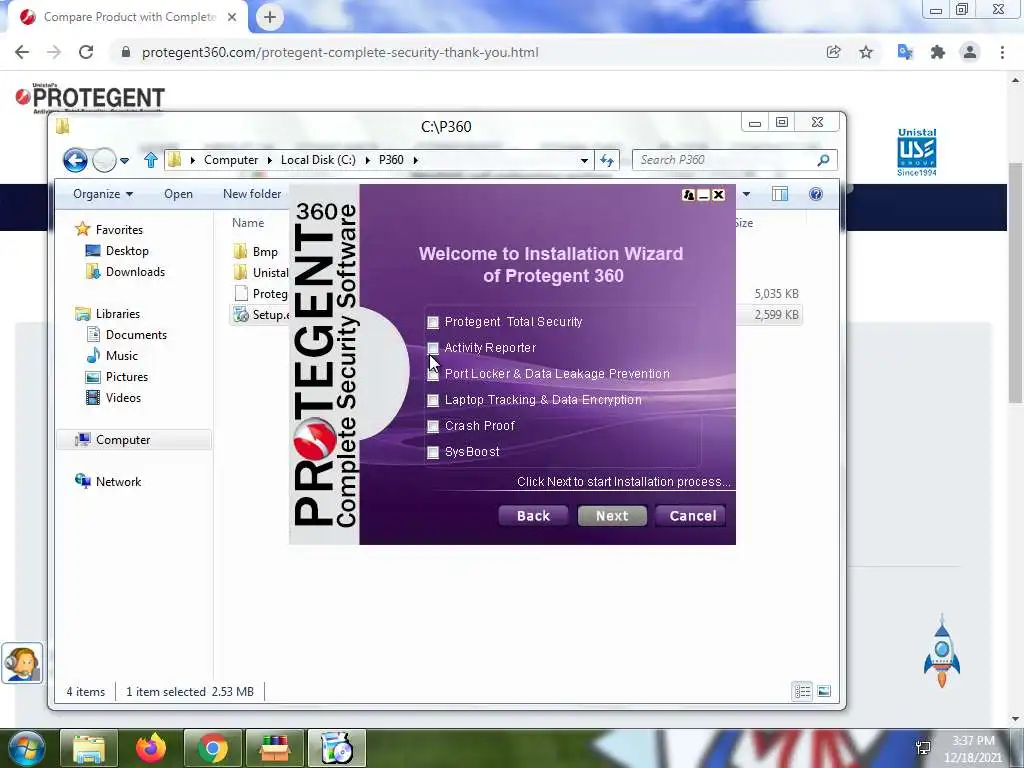Reload the Chrome page
Viewport: 1024px width, 768px height.
[x=86, y=52]
